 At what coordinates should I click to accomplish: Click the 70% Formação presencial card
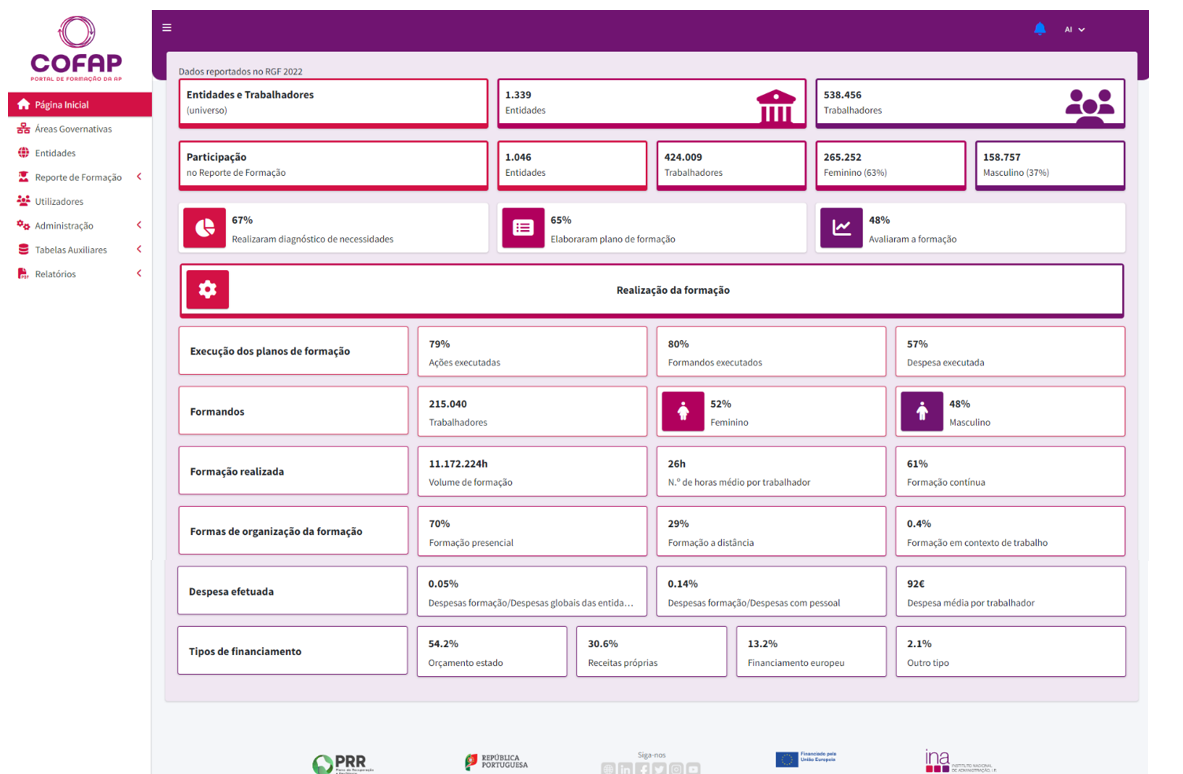tap(533, 531)
